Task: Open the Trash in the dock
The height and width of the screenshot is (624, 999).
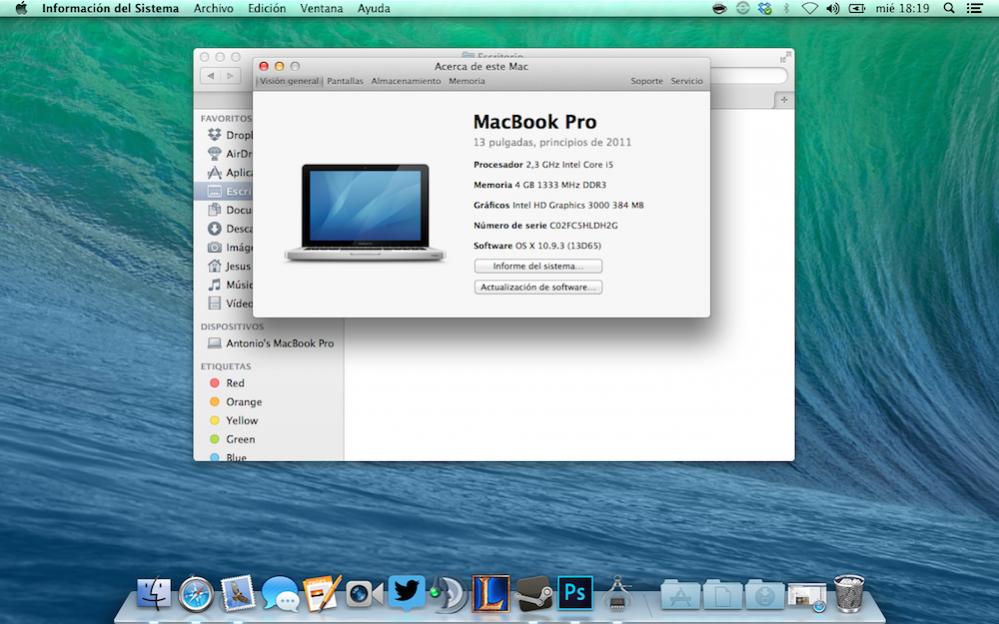Action: [x=848, y=594]
